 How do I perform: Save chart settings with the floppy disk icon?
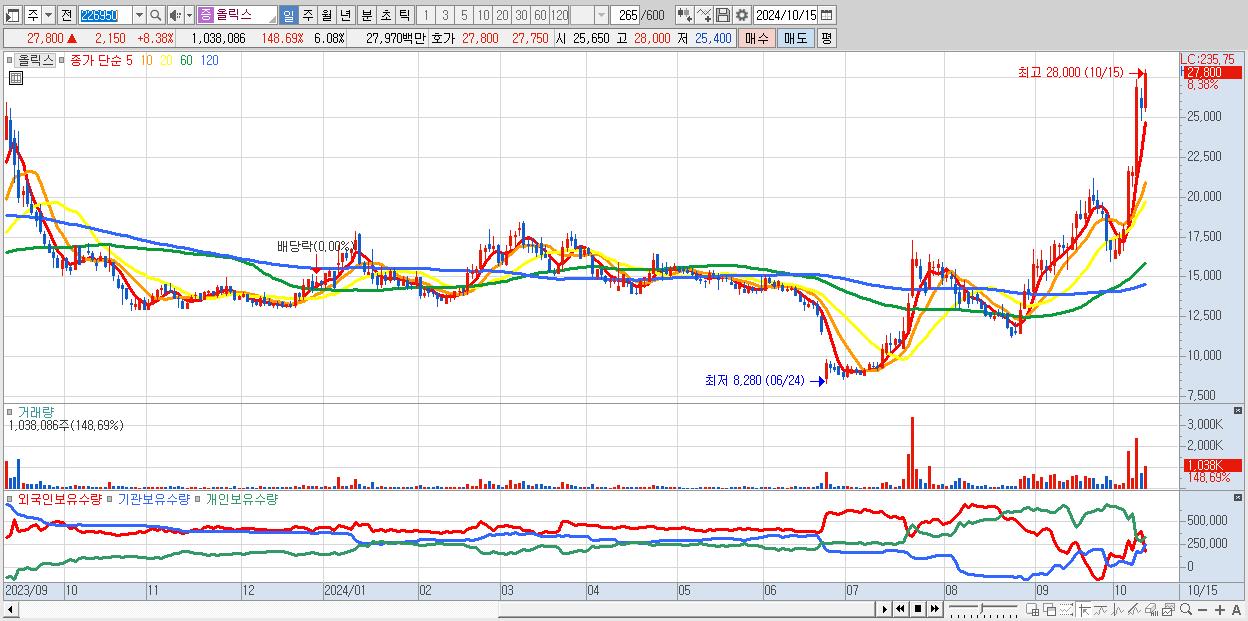pos(723,15)
